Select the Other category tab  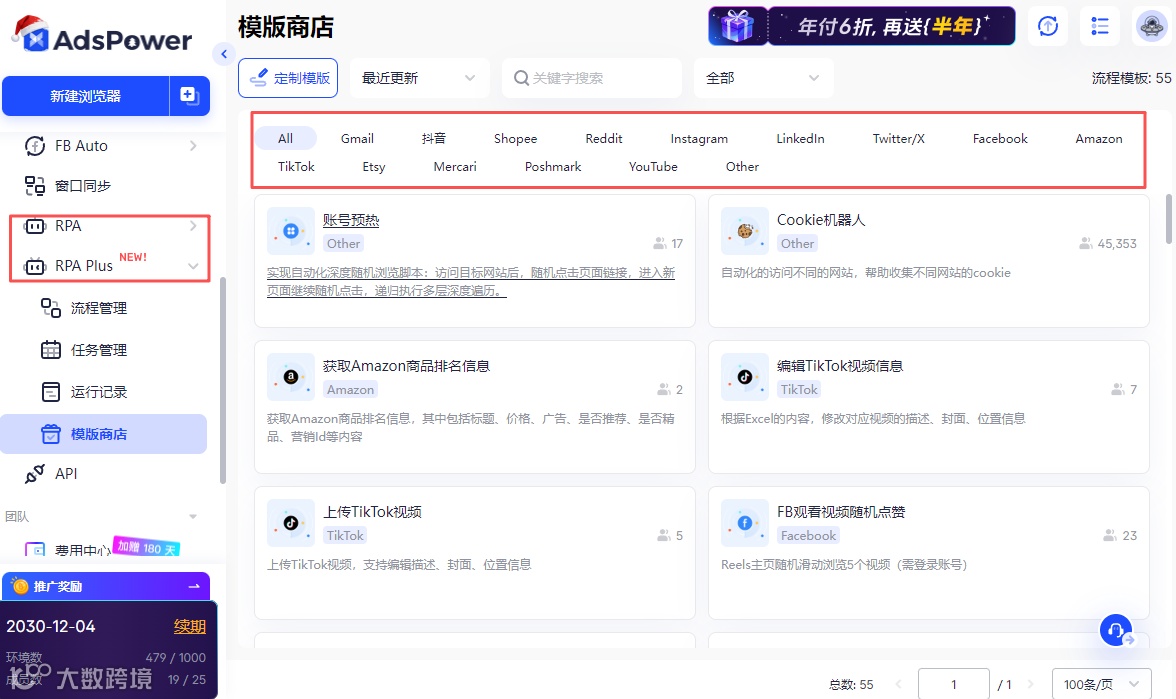(x=742, y=166)
